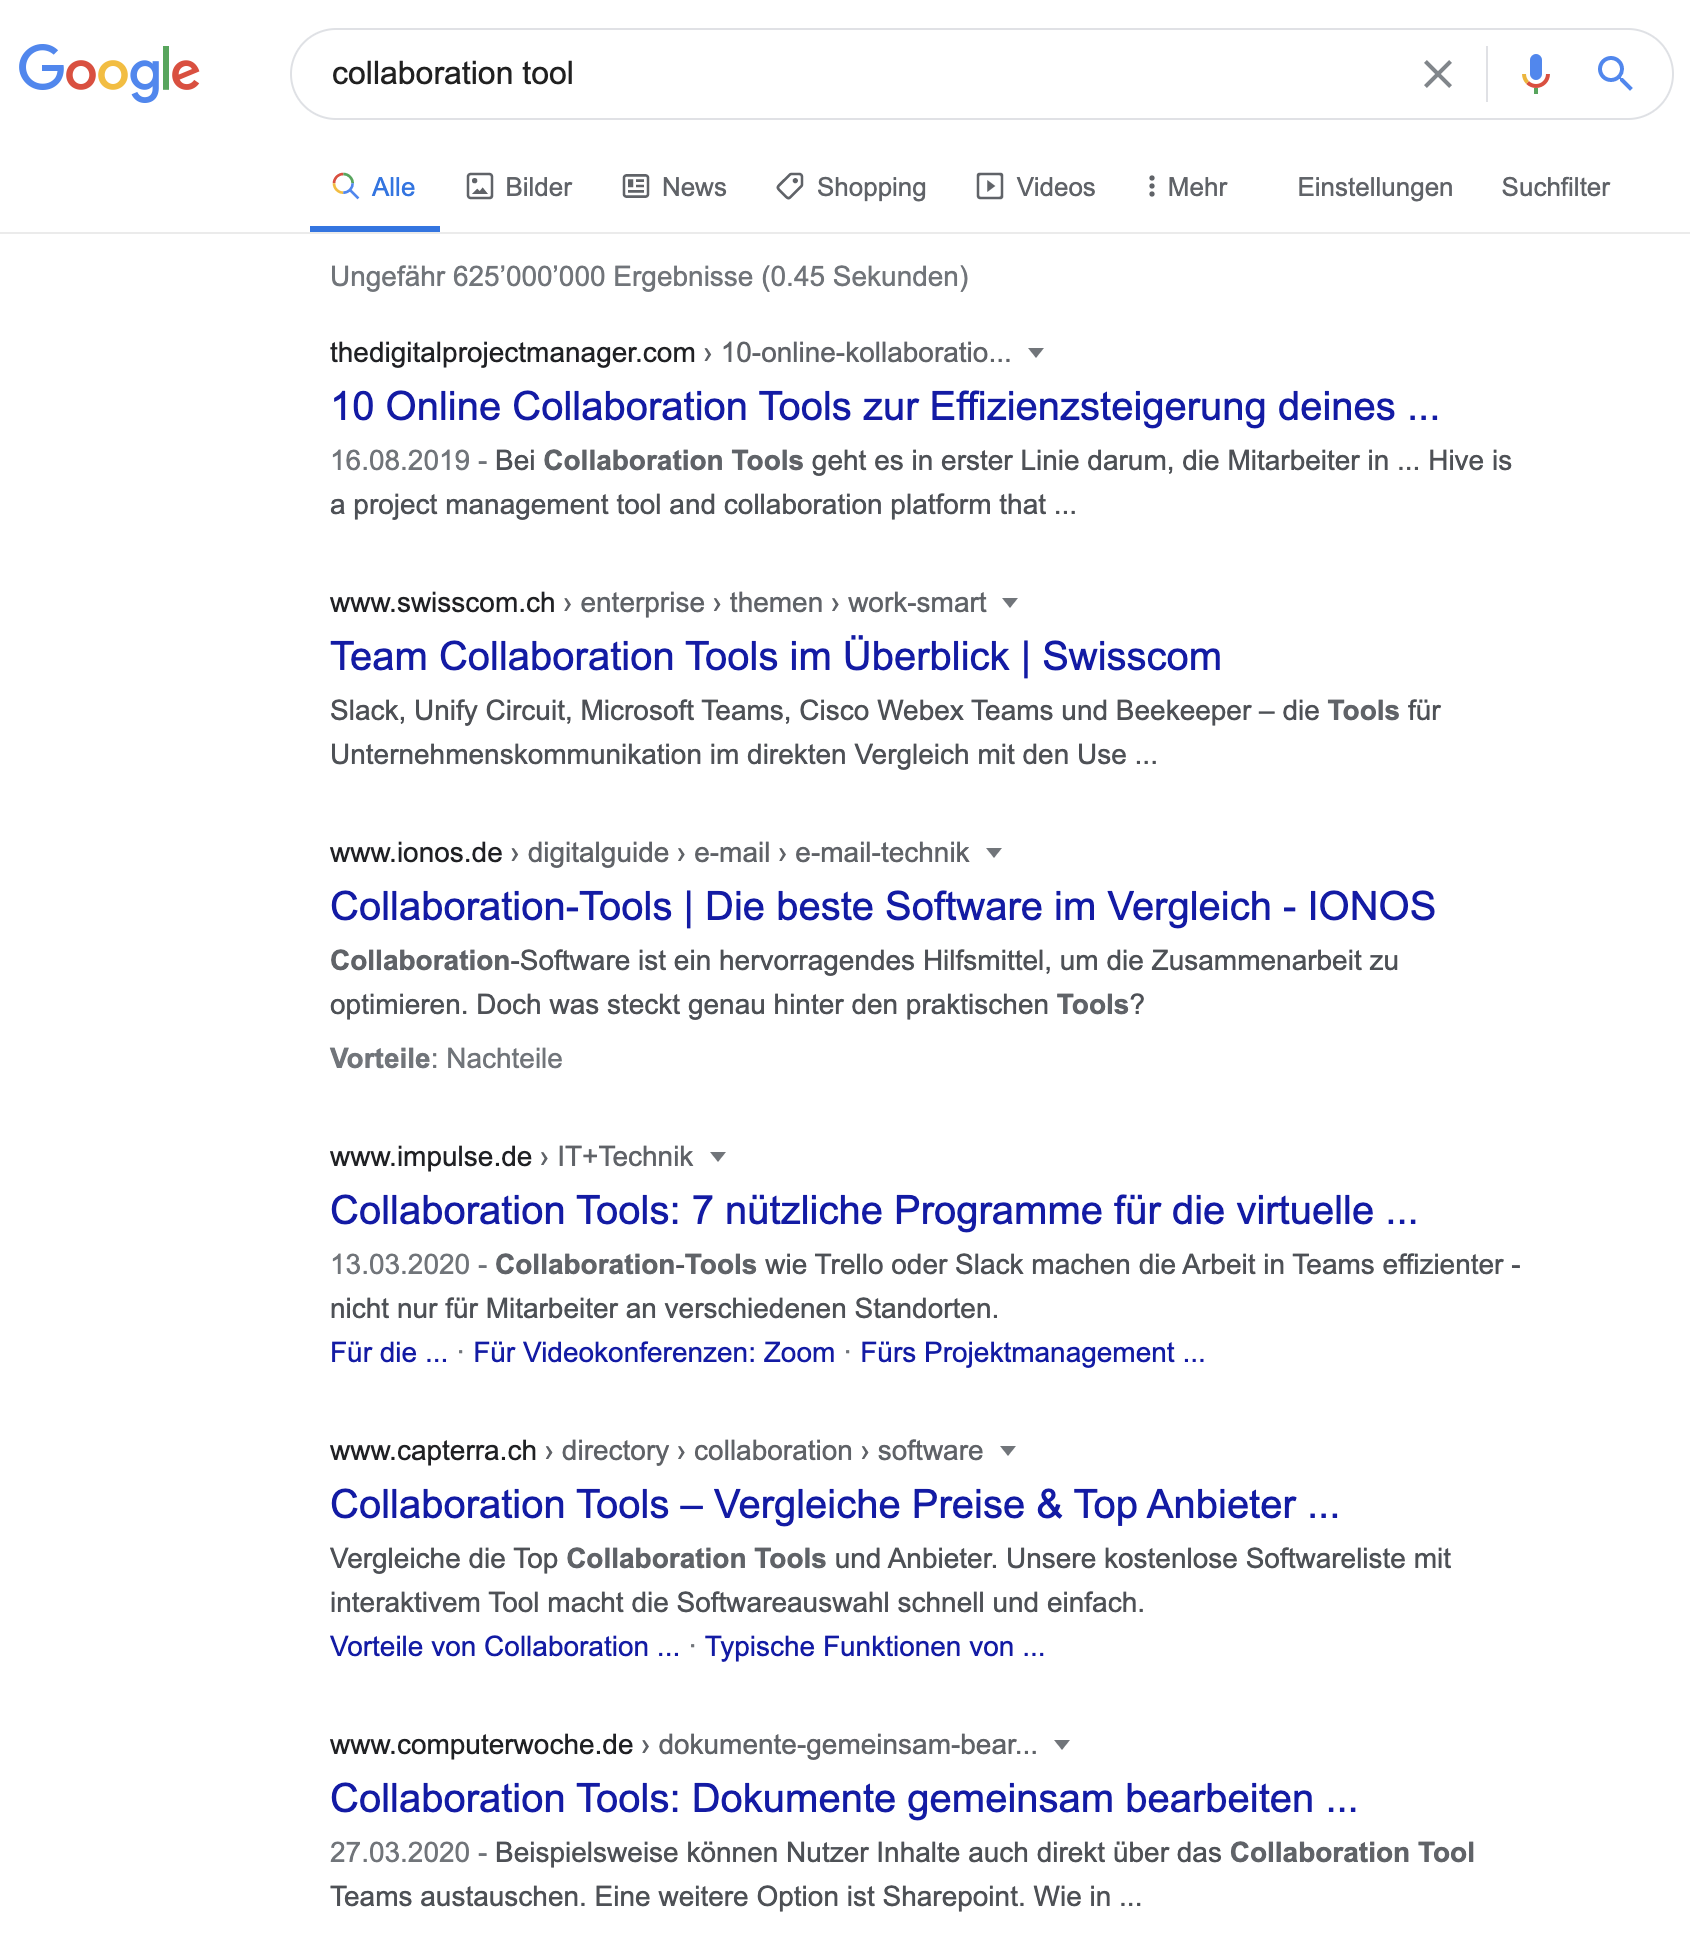Open the Videos tab
This screenshot has height=1942, width=1690.
coord(1035,187)
